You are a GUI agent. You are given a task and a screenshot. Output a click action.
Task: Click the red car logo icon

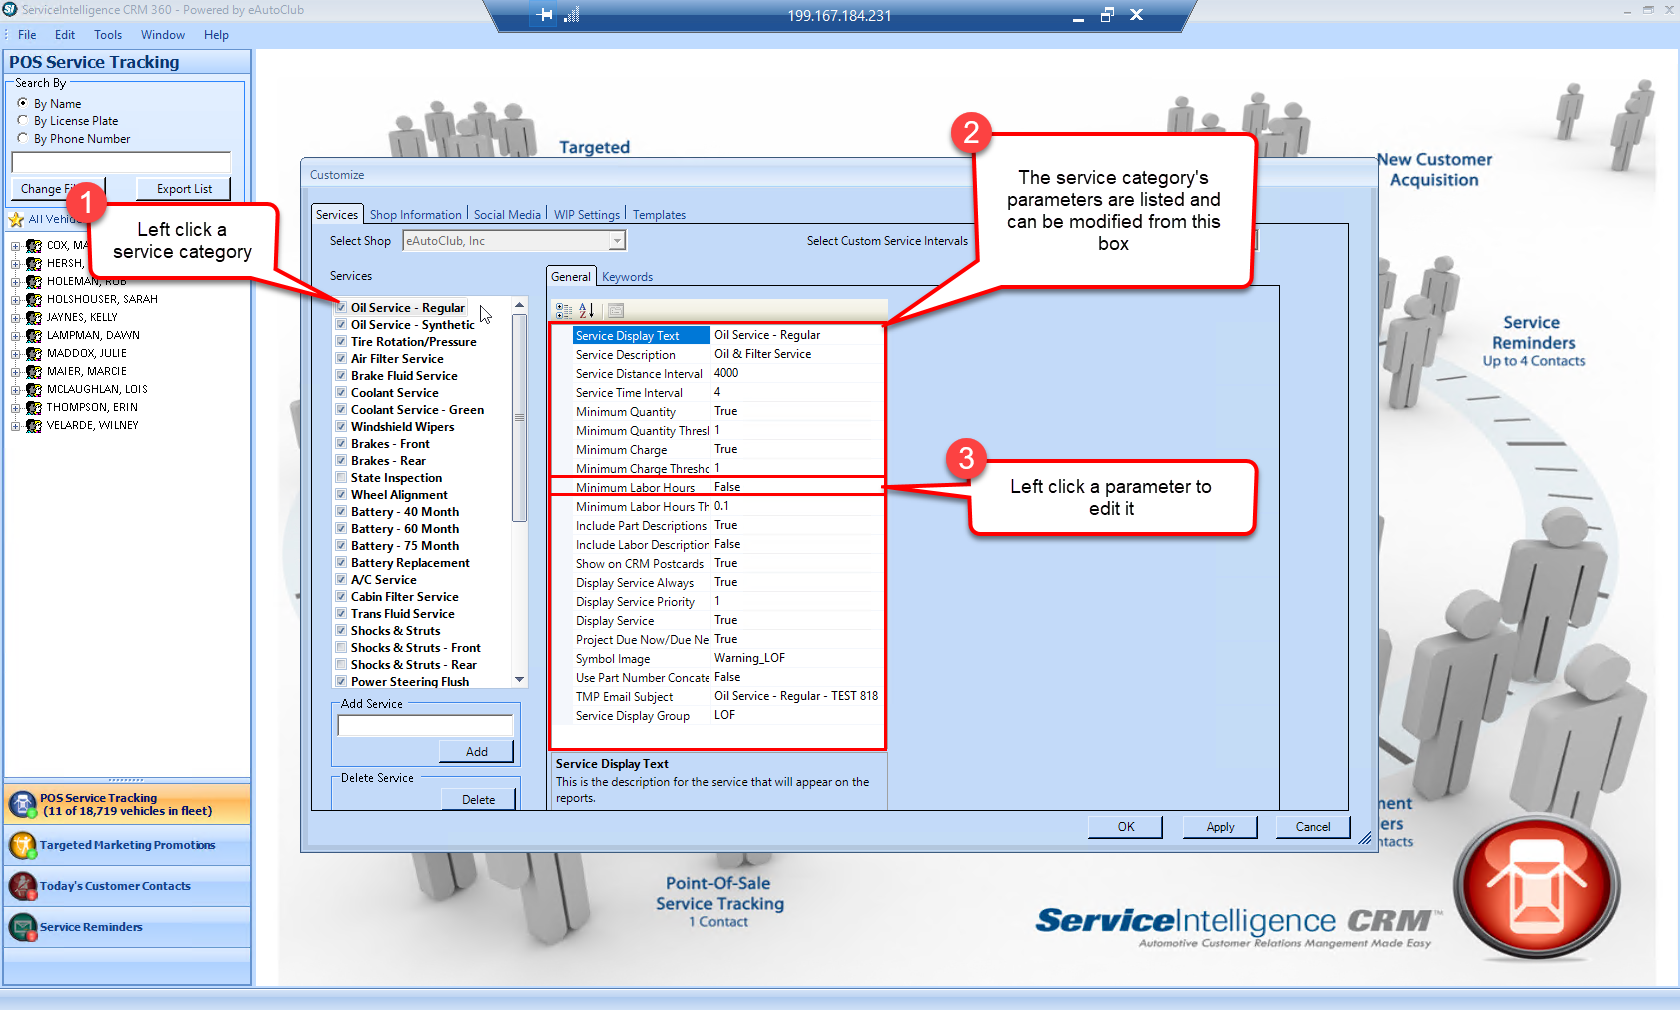pos(1536,885)
